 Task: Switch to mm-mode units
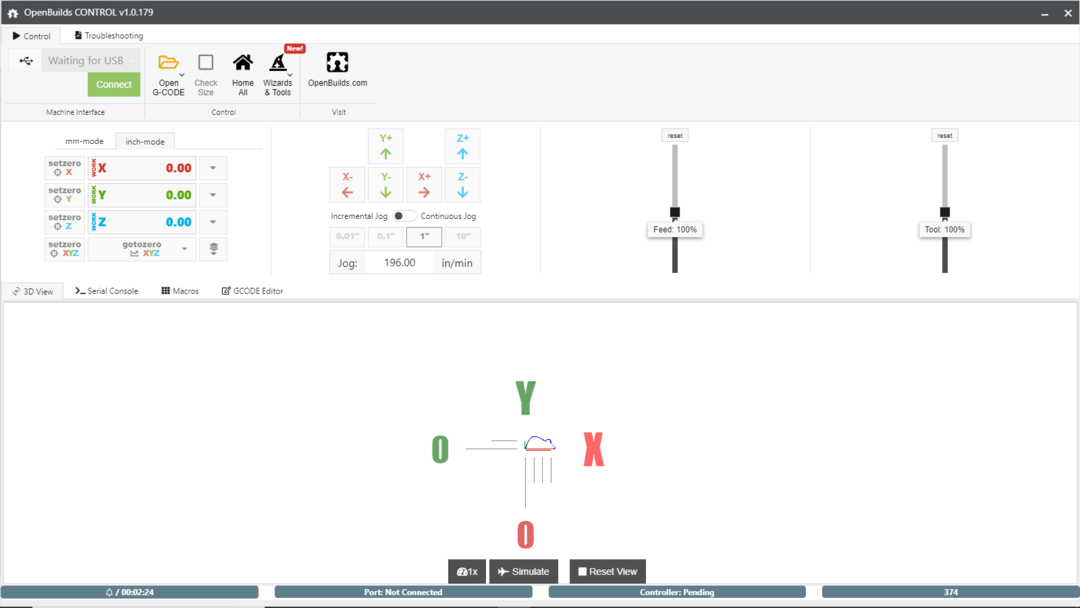coord(84,141)
